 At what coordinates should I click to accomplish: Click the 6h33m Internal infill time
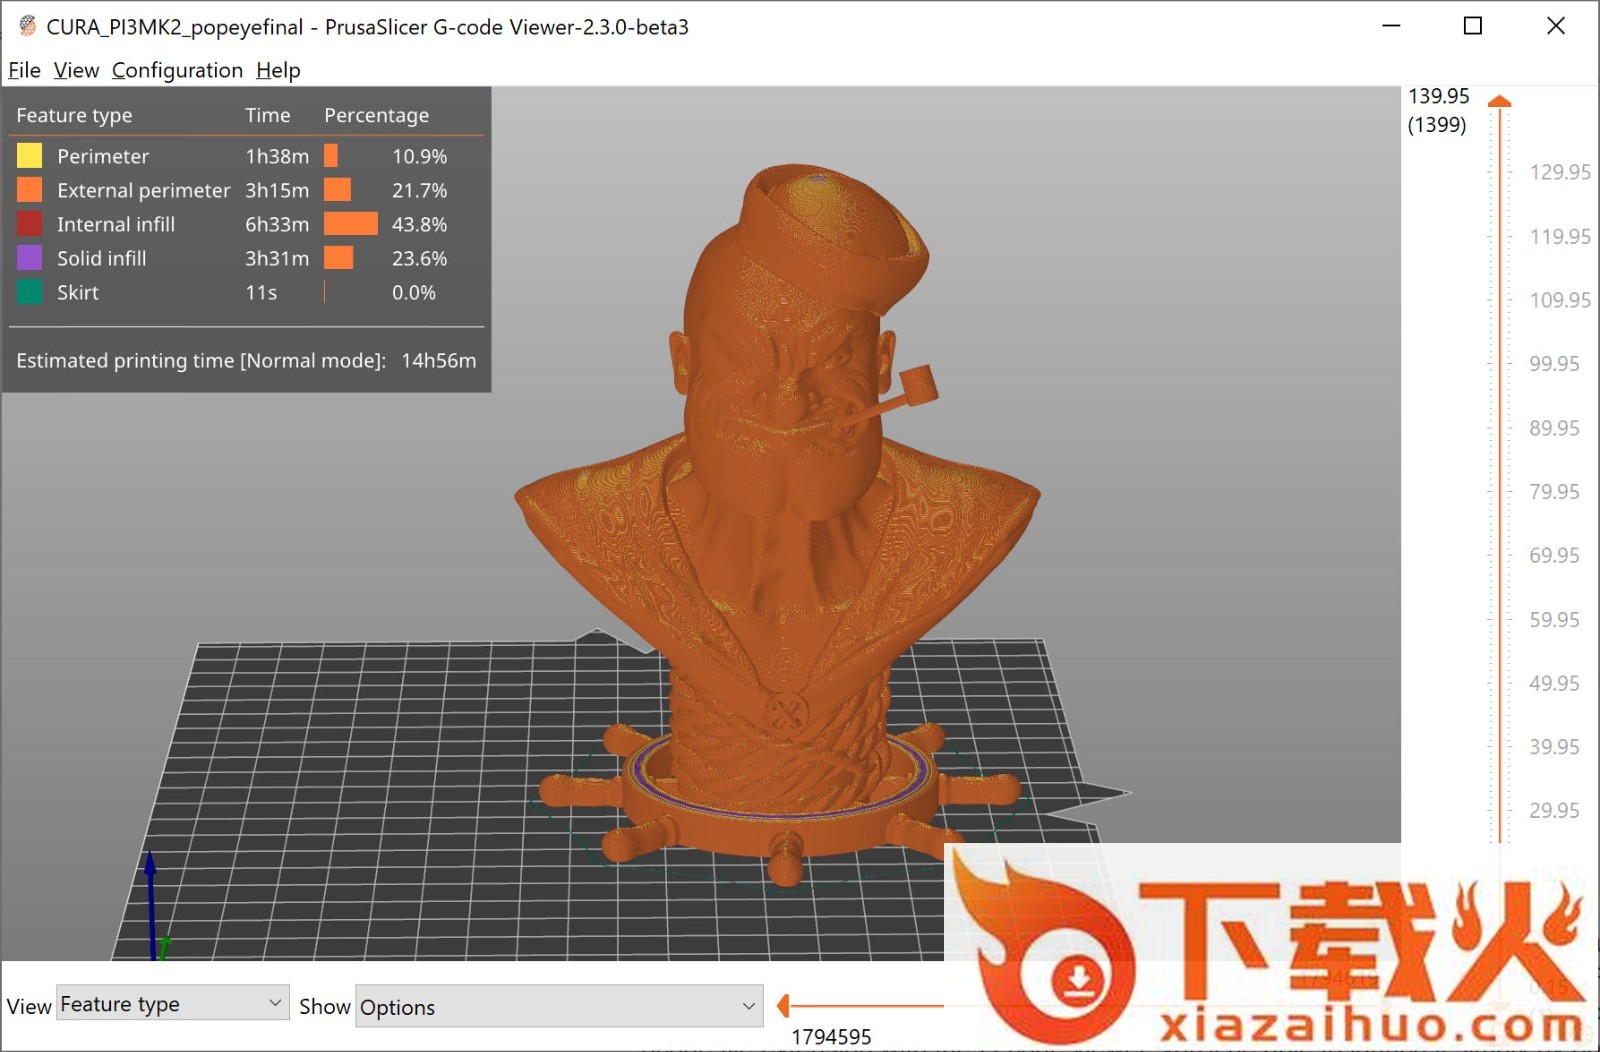coord(277,224)
